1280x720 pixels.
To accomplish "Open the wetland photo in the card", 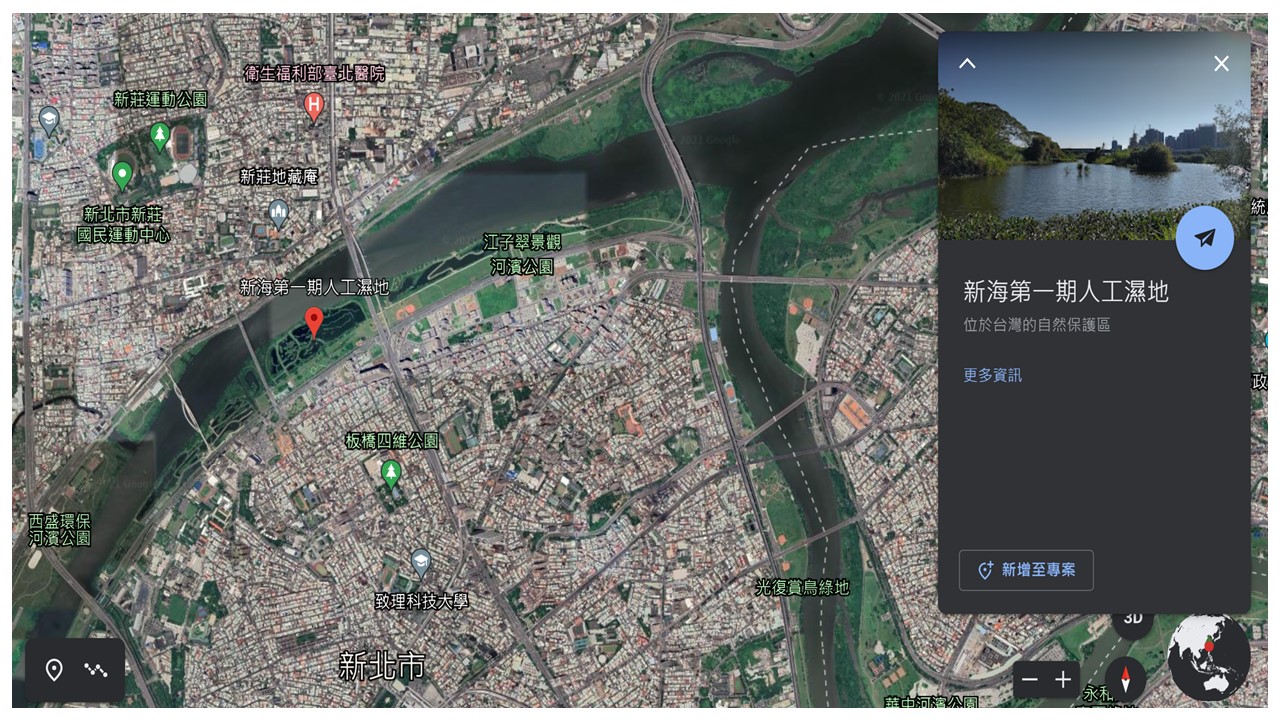I will pyautogui.click(x=1094, y=136).
